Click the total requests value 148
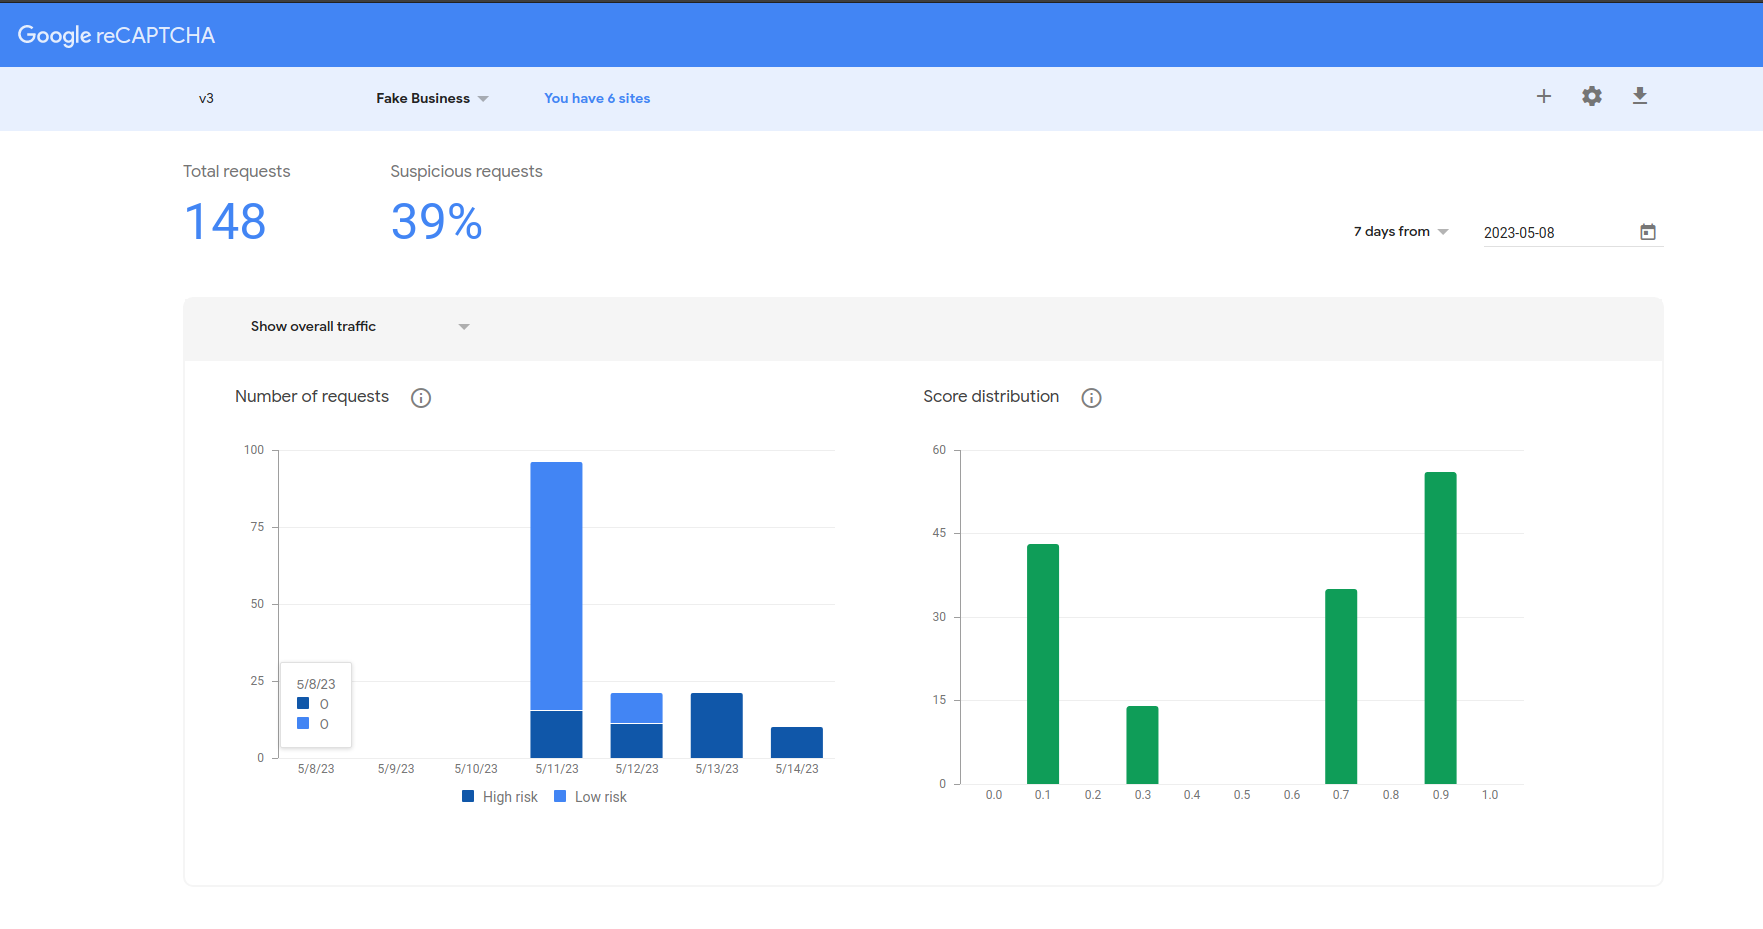This screenshot has height=929, width=1763. [x=225, y=222]
